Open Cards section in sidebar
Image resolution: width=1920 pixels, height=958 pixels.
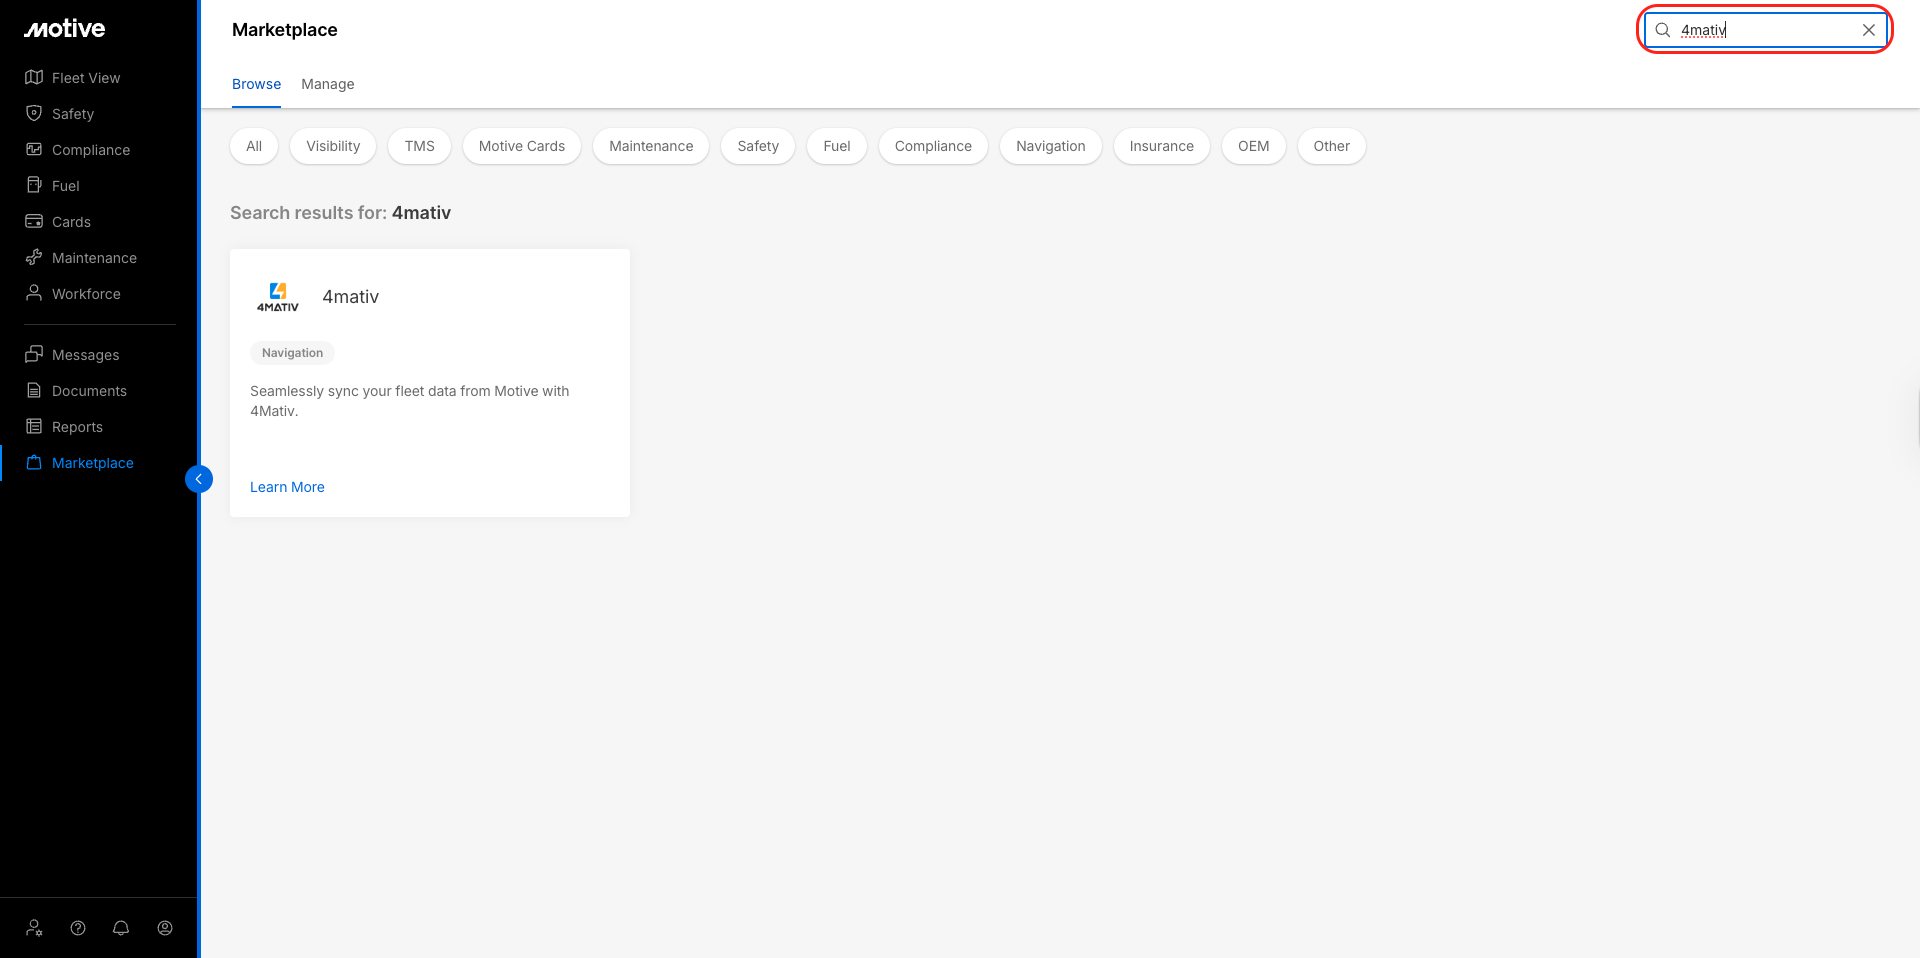(x=71, y=222)
